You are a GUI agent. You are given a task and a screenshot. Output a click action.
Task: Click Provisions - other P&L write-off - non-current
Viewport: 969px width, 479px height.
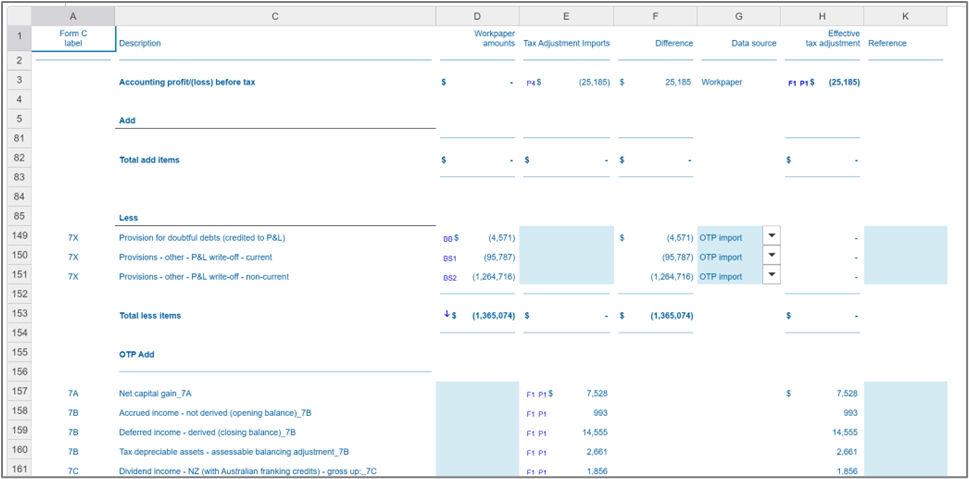pos(204,277)
